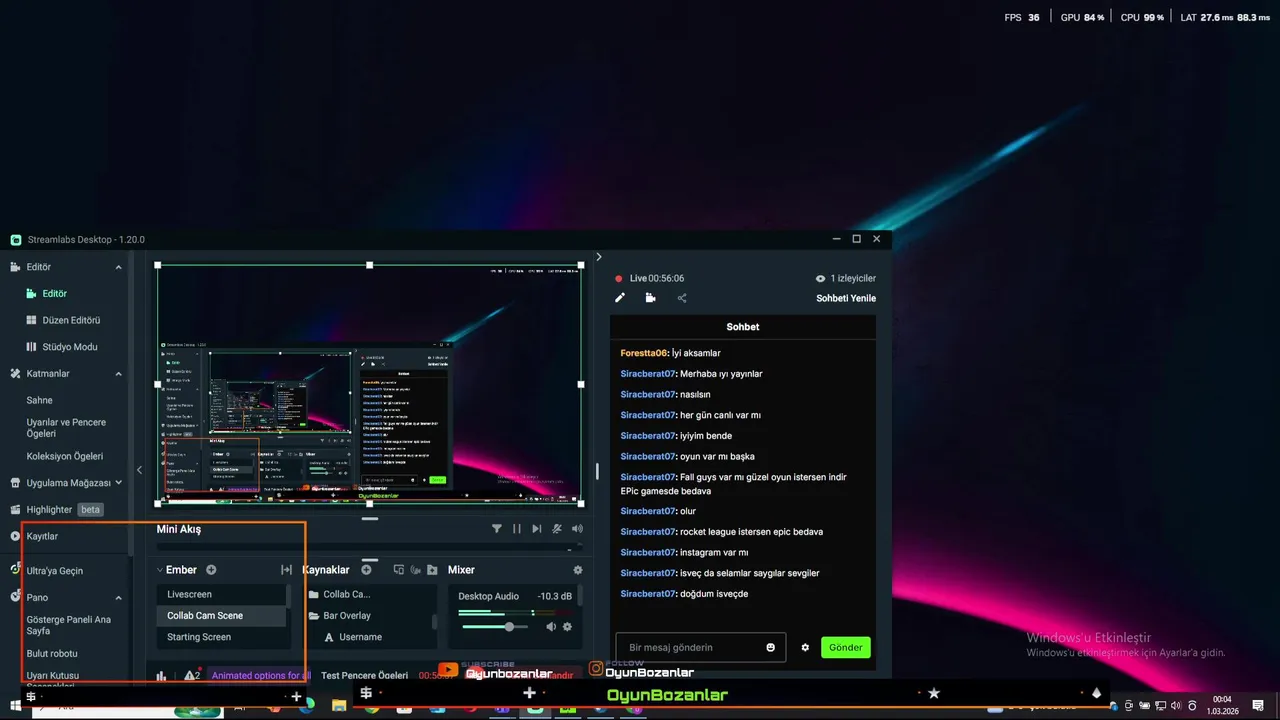Open Mixer advanced settings gear
This screenshot has width=1280, height=720.
(x=577, y=570)
